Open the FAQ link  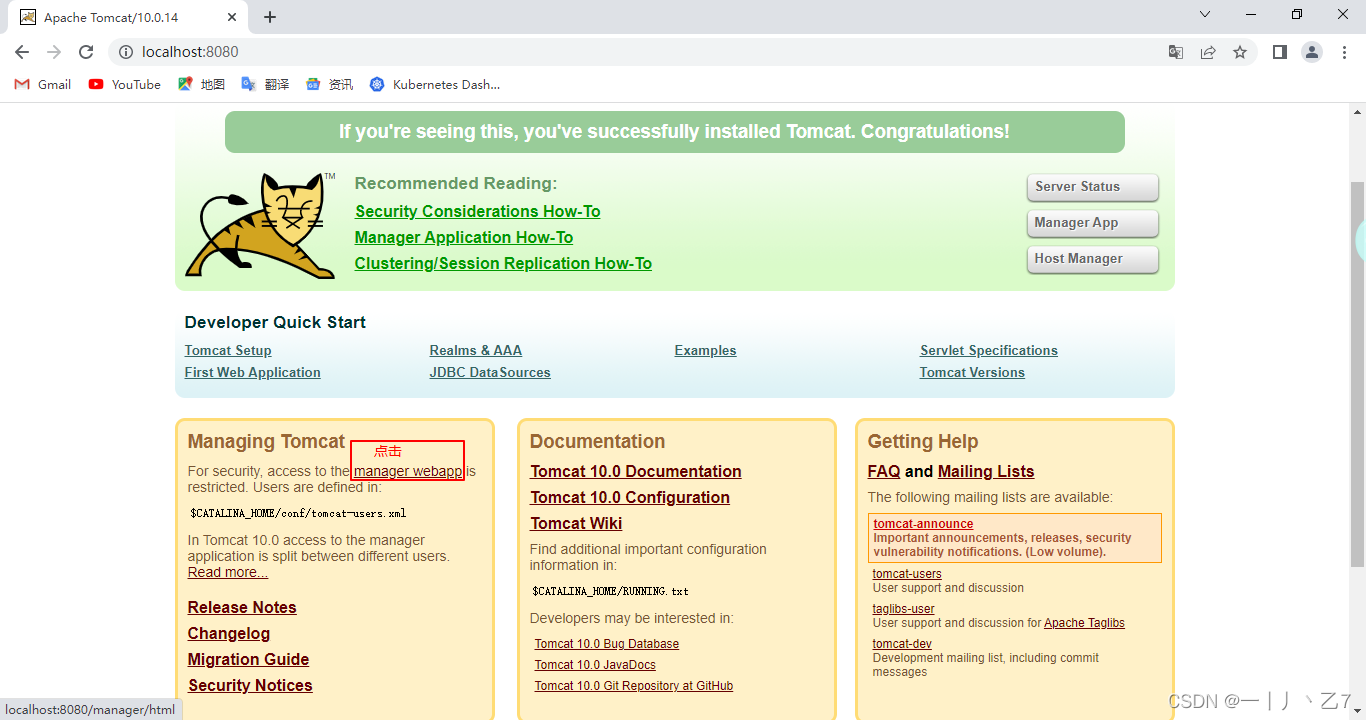[884, 471]
